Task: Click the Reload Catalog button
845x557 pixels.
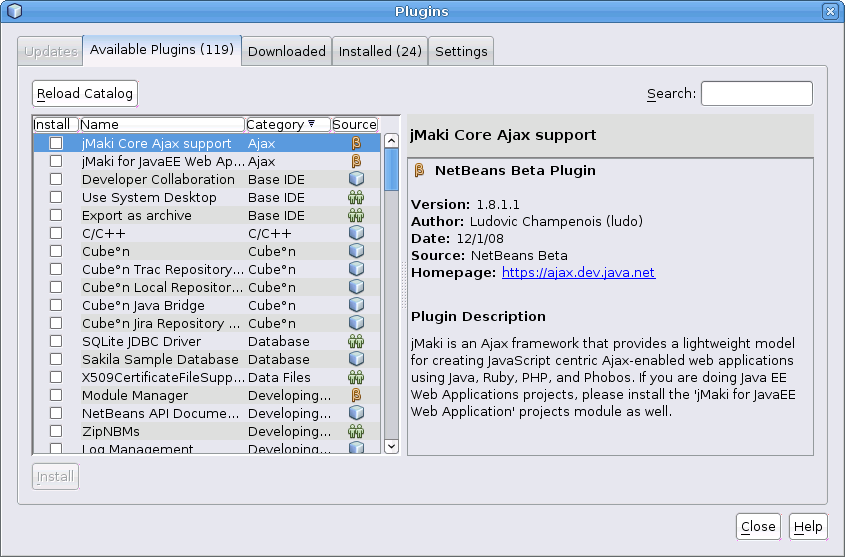Action: click(85, 94)
